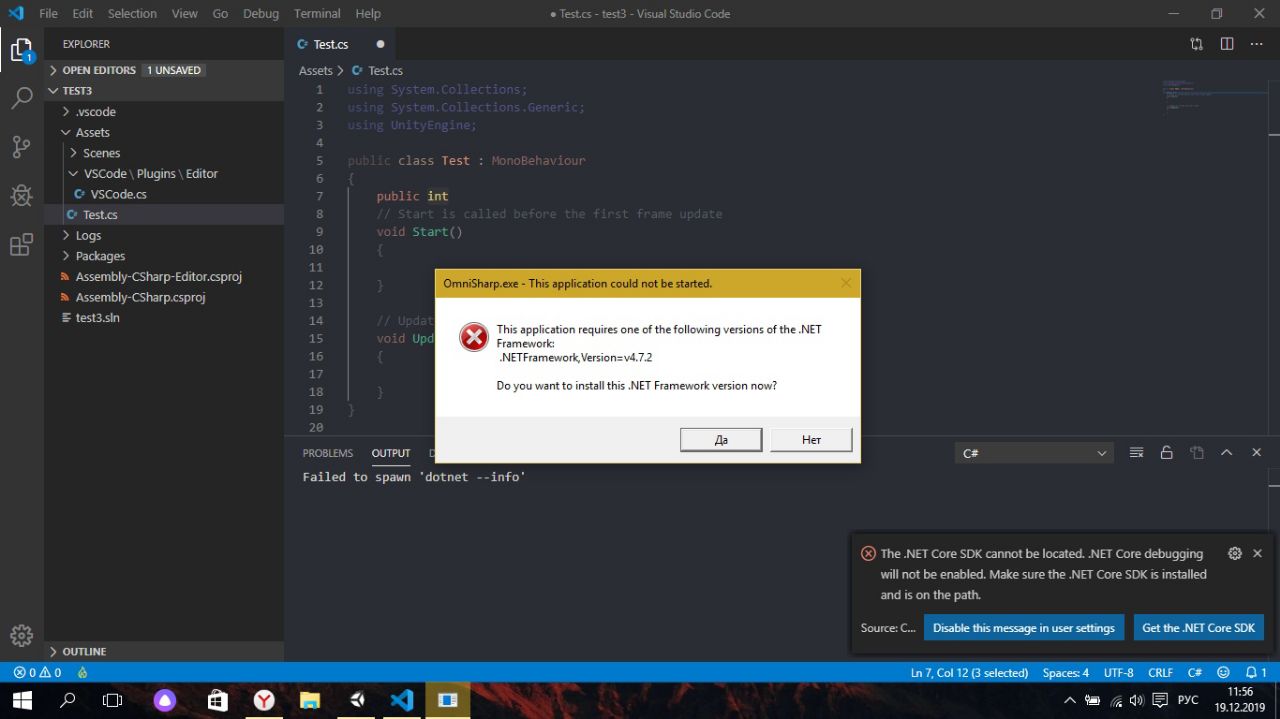Change encoding via UTF-8 status entry
The image size is (1280, 719).
pyautogui.click(x=1119, y=673)
